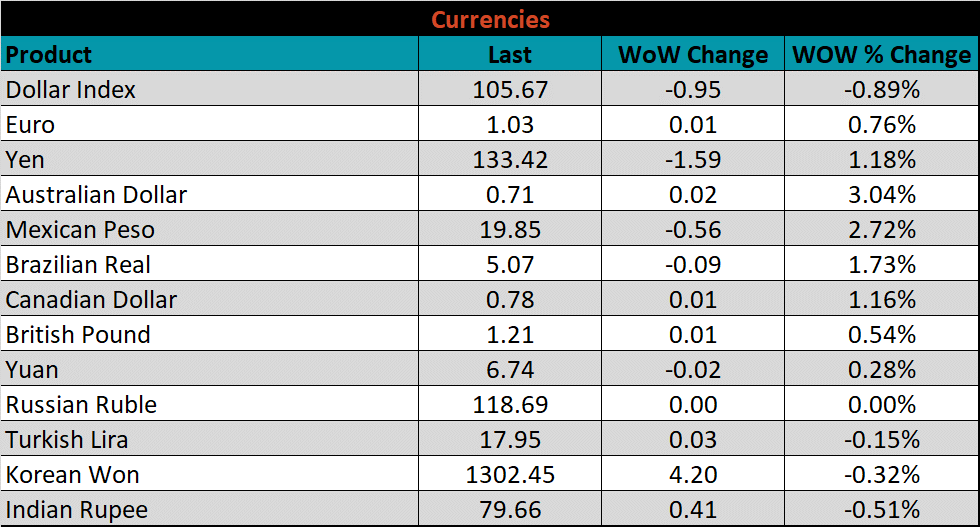Image resolution: width=980 pixels, height=527 pixels.
Task: Click Dollar Index percent change -0.89%
Action: [x=881, y=90]
